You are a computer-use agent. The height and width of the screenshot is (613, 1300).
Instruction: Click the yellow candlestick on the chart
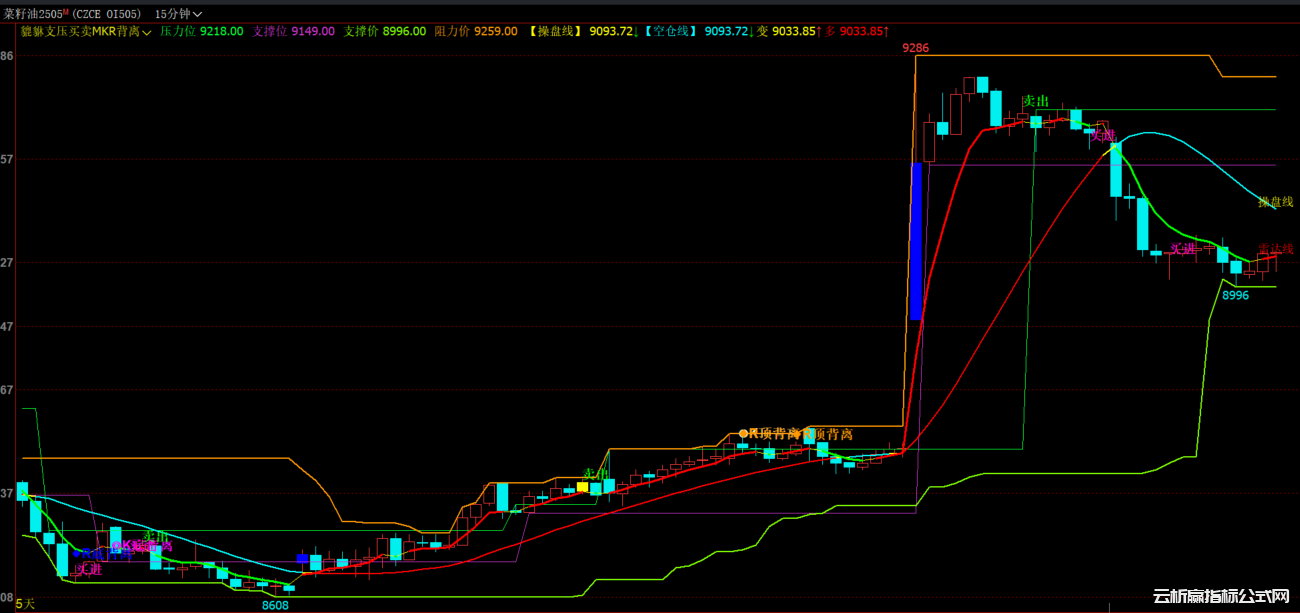coord(582,487)
